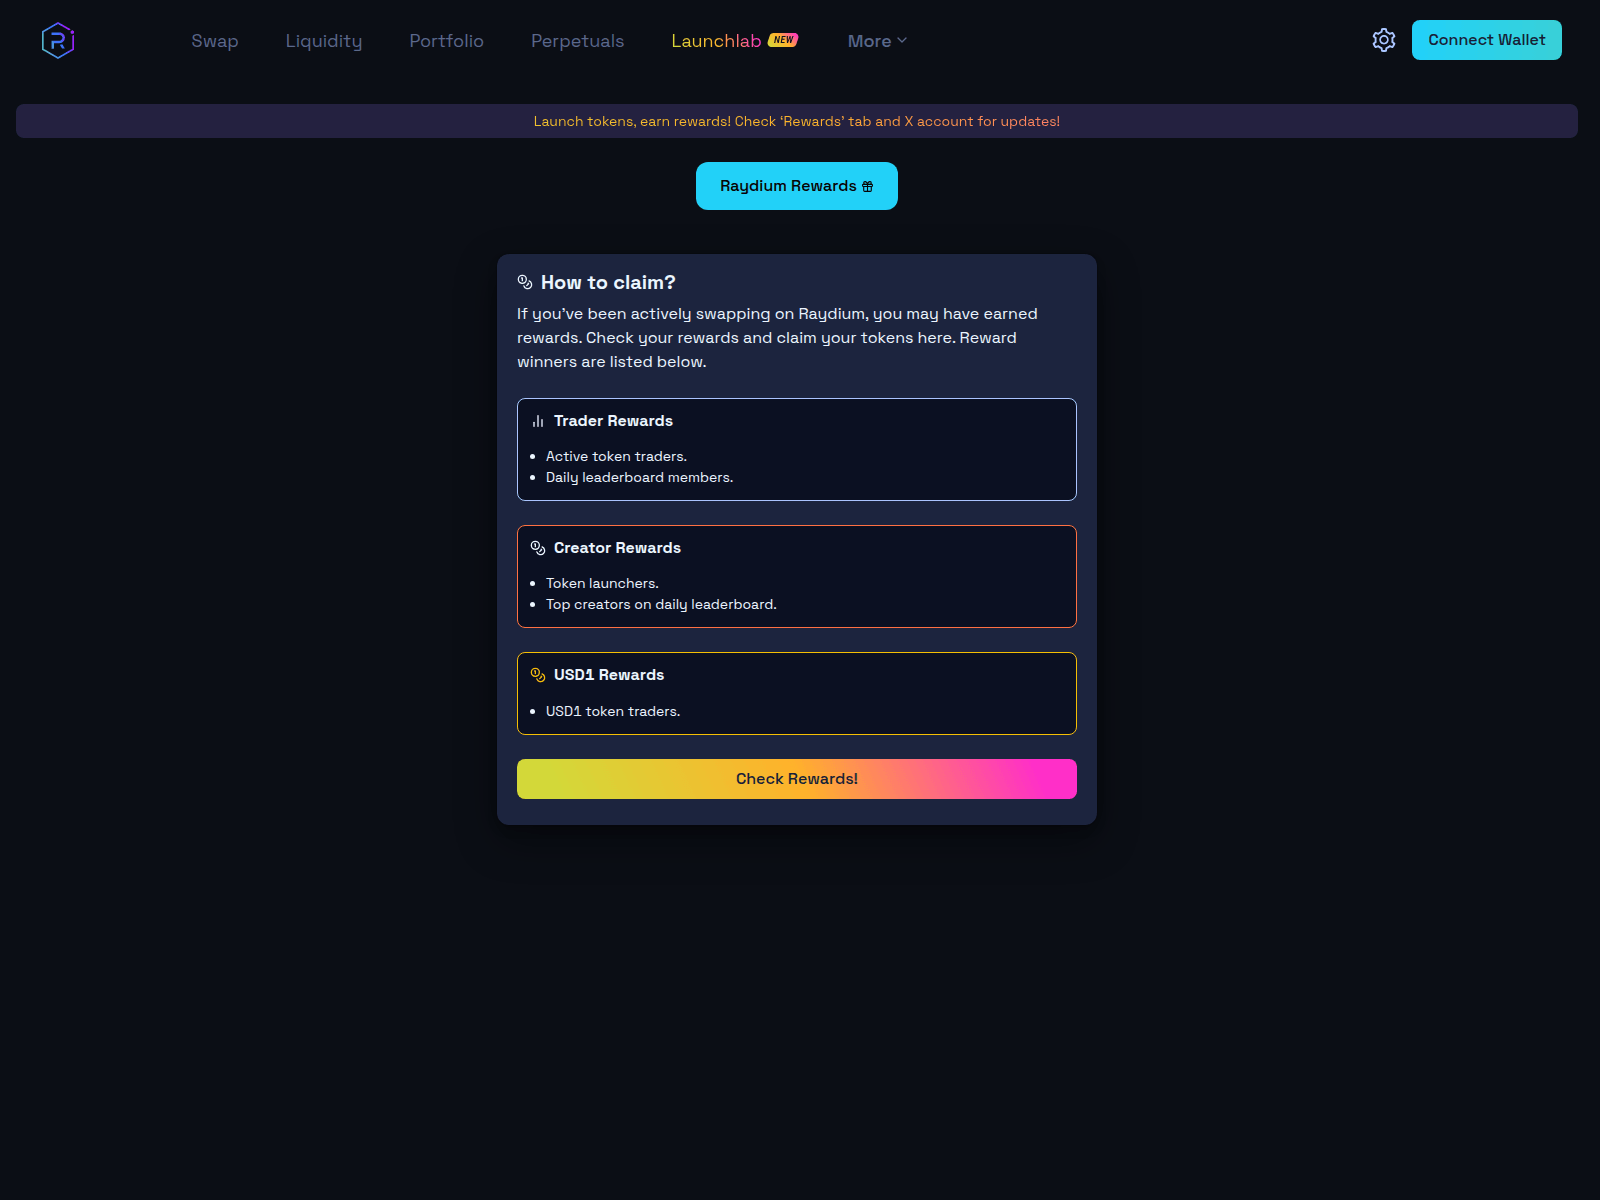Open the settings gear icon
The image size is (1600, 1200).
(x=1384, y=40)
